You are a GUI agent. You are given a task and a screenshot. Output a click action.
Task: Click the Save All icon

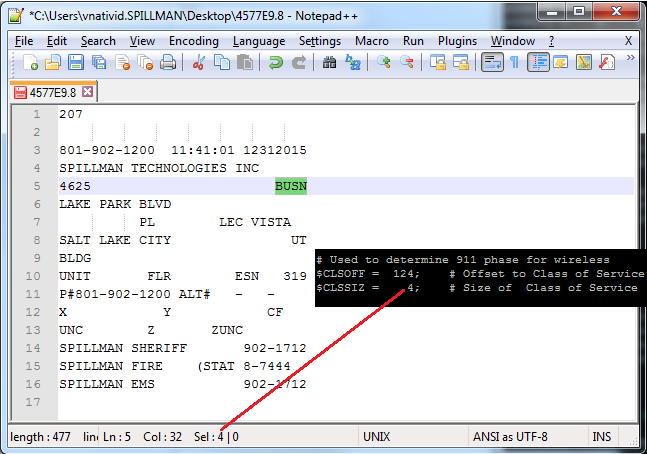click(99, 63)
